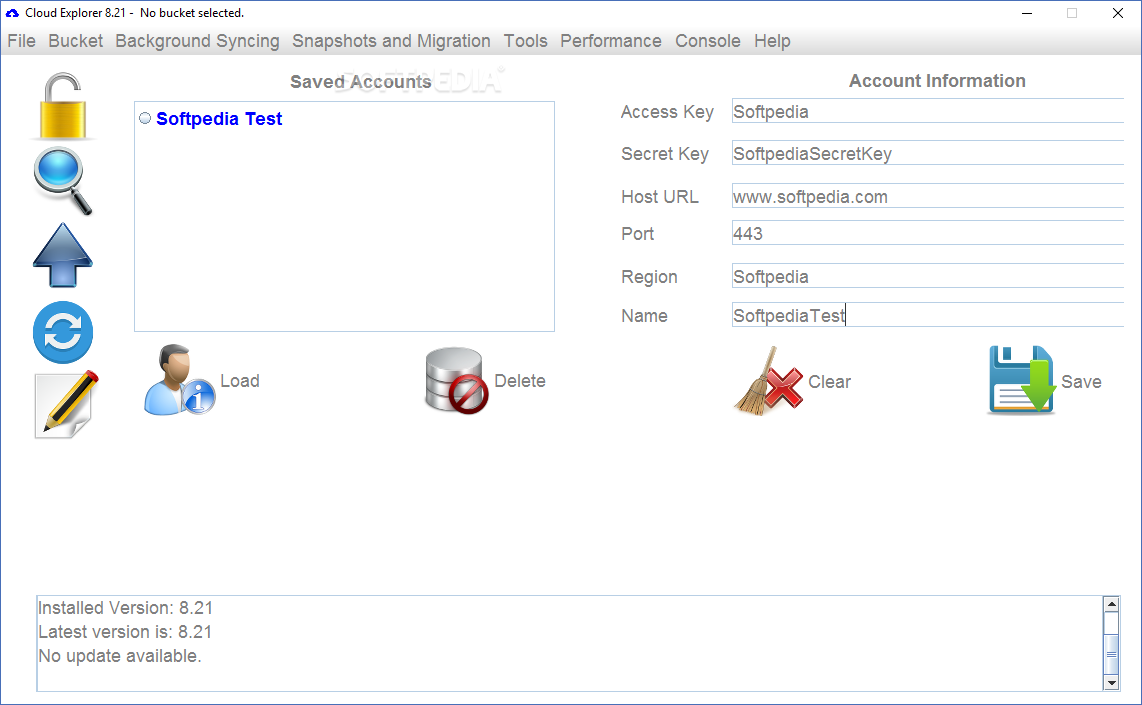Click the Delete text label
The height and width of the screenshot is (705, 1142).
pos(519,381)
